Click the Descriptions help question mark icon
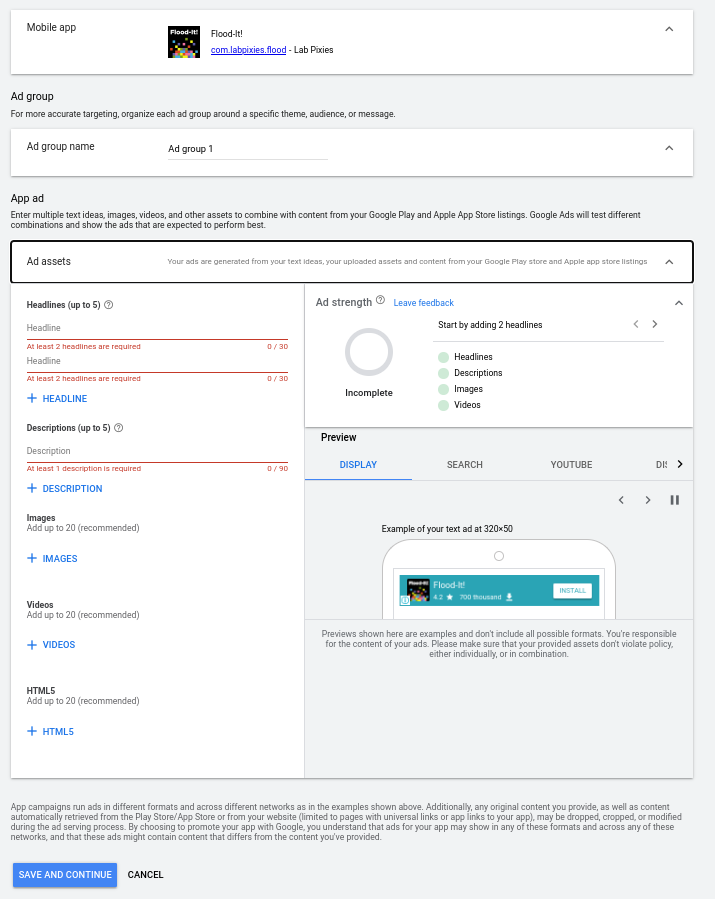 click(x=119, y=428)
